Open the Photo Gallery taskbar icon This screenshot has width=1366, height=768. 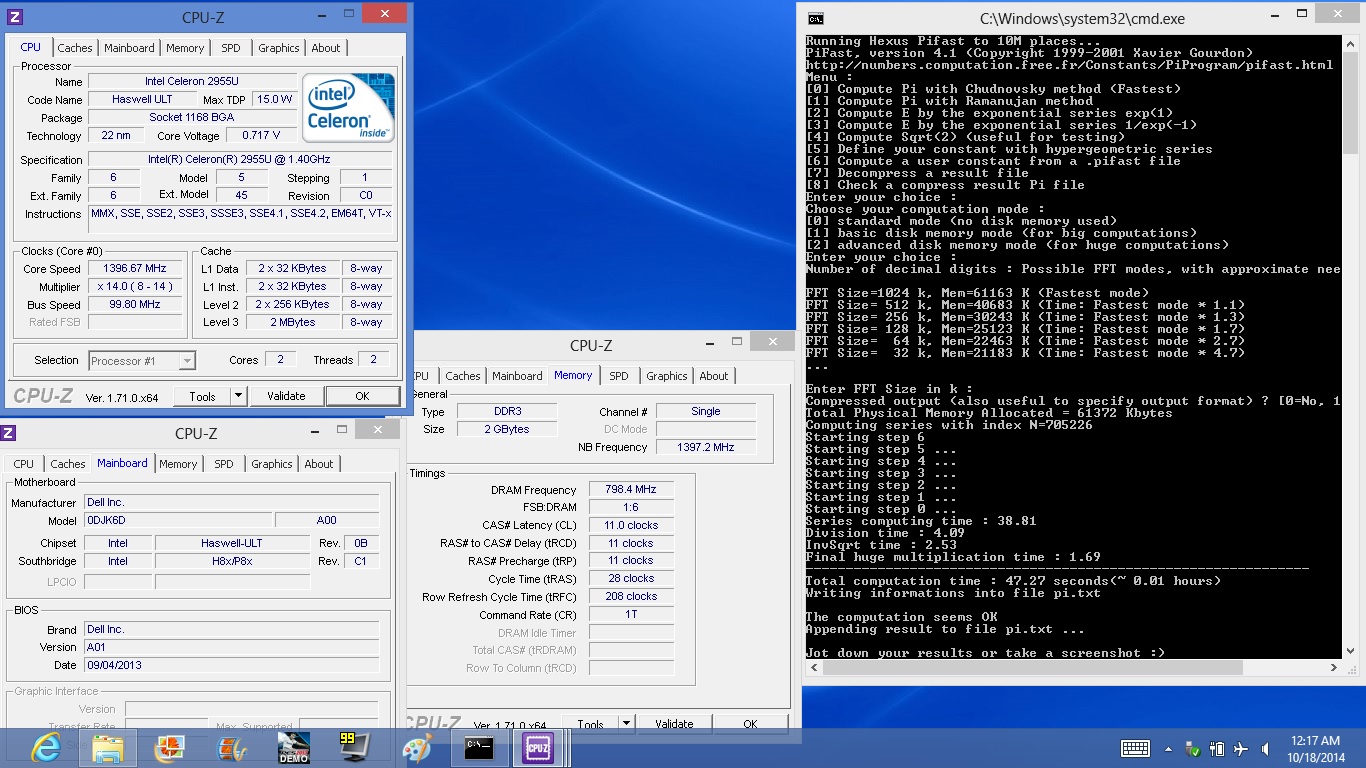(x=170, y=748)
